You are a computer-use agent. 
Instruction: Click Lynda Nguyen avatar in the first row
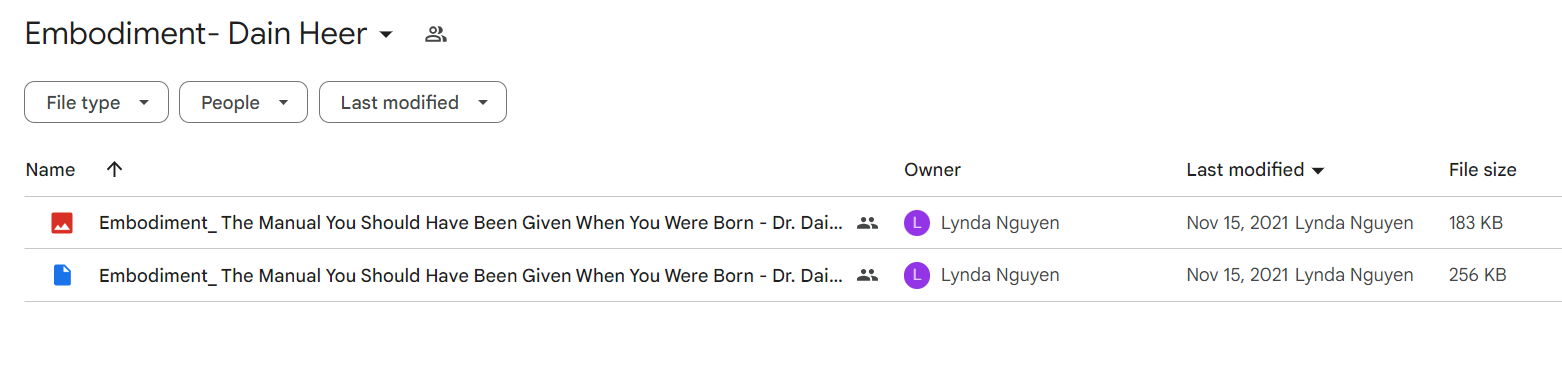tap(916, 223)
